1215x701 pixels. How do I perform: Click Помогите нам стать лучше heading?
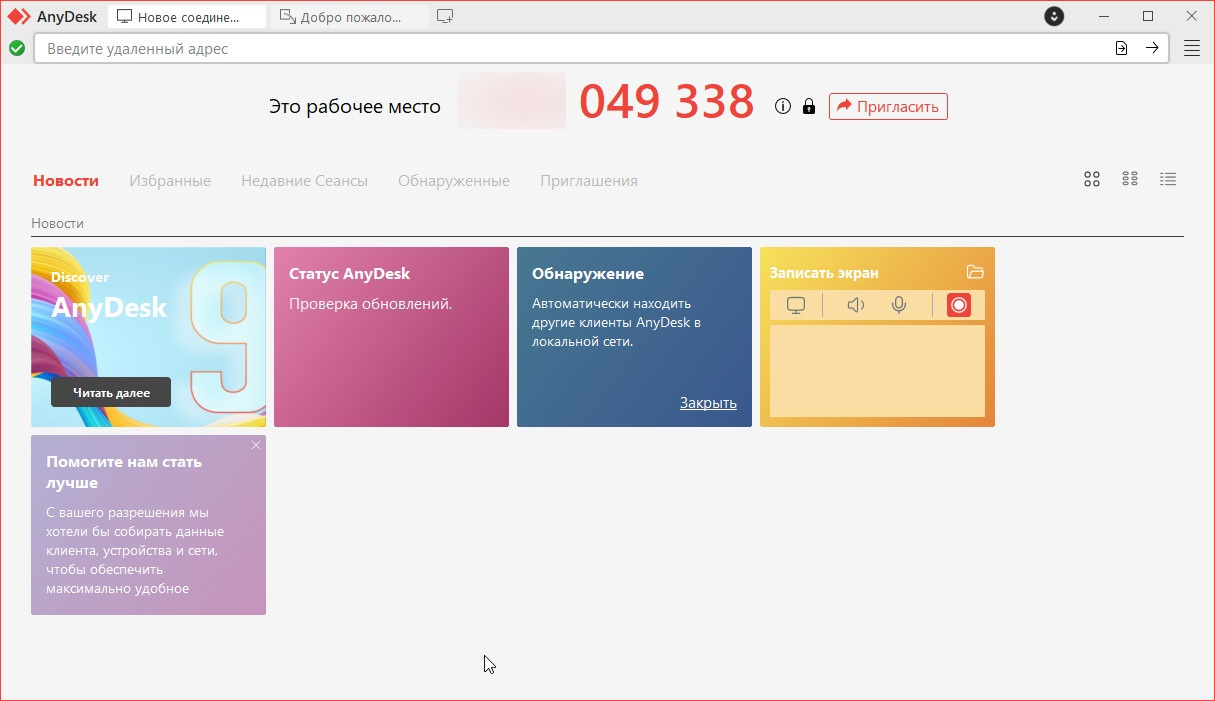[x=124, y=472]
